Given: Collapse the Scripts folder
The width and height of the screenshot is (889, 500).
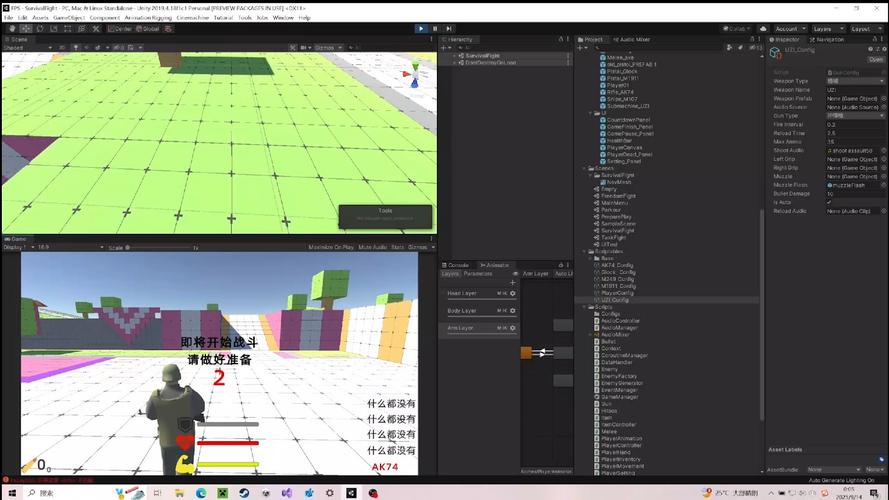Looking at the screenshot, I should click(x=585, y=307).
